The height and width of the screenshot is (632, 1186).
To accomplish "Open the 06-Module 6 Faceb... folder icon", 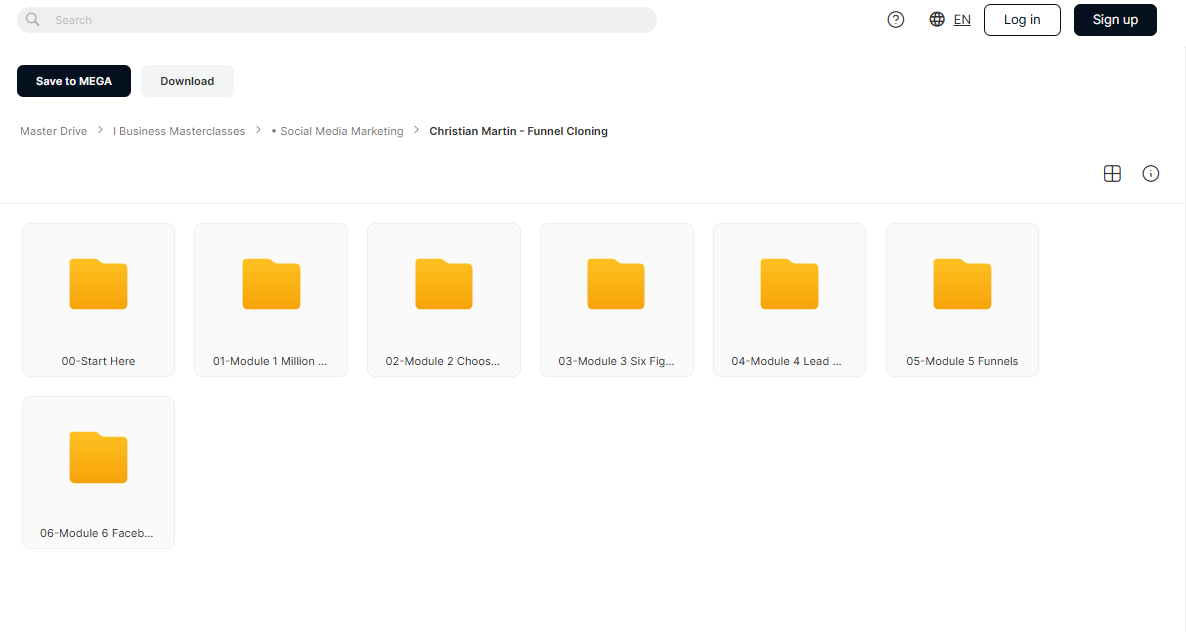I will pyautogui.click(x=98, y=457).
